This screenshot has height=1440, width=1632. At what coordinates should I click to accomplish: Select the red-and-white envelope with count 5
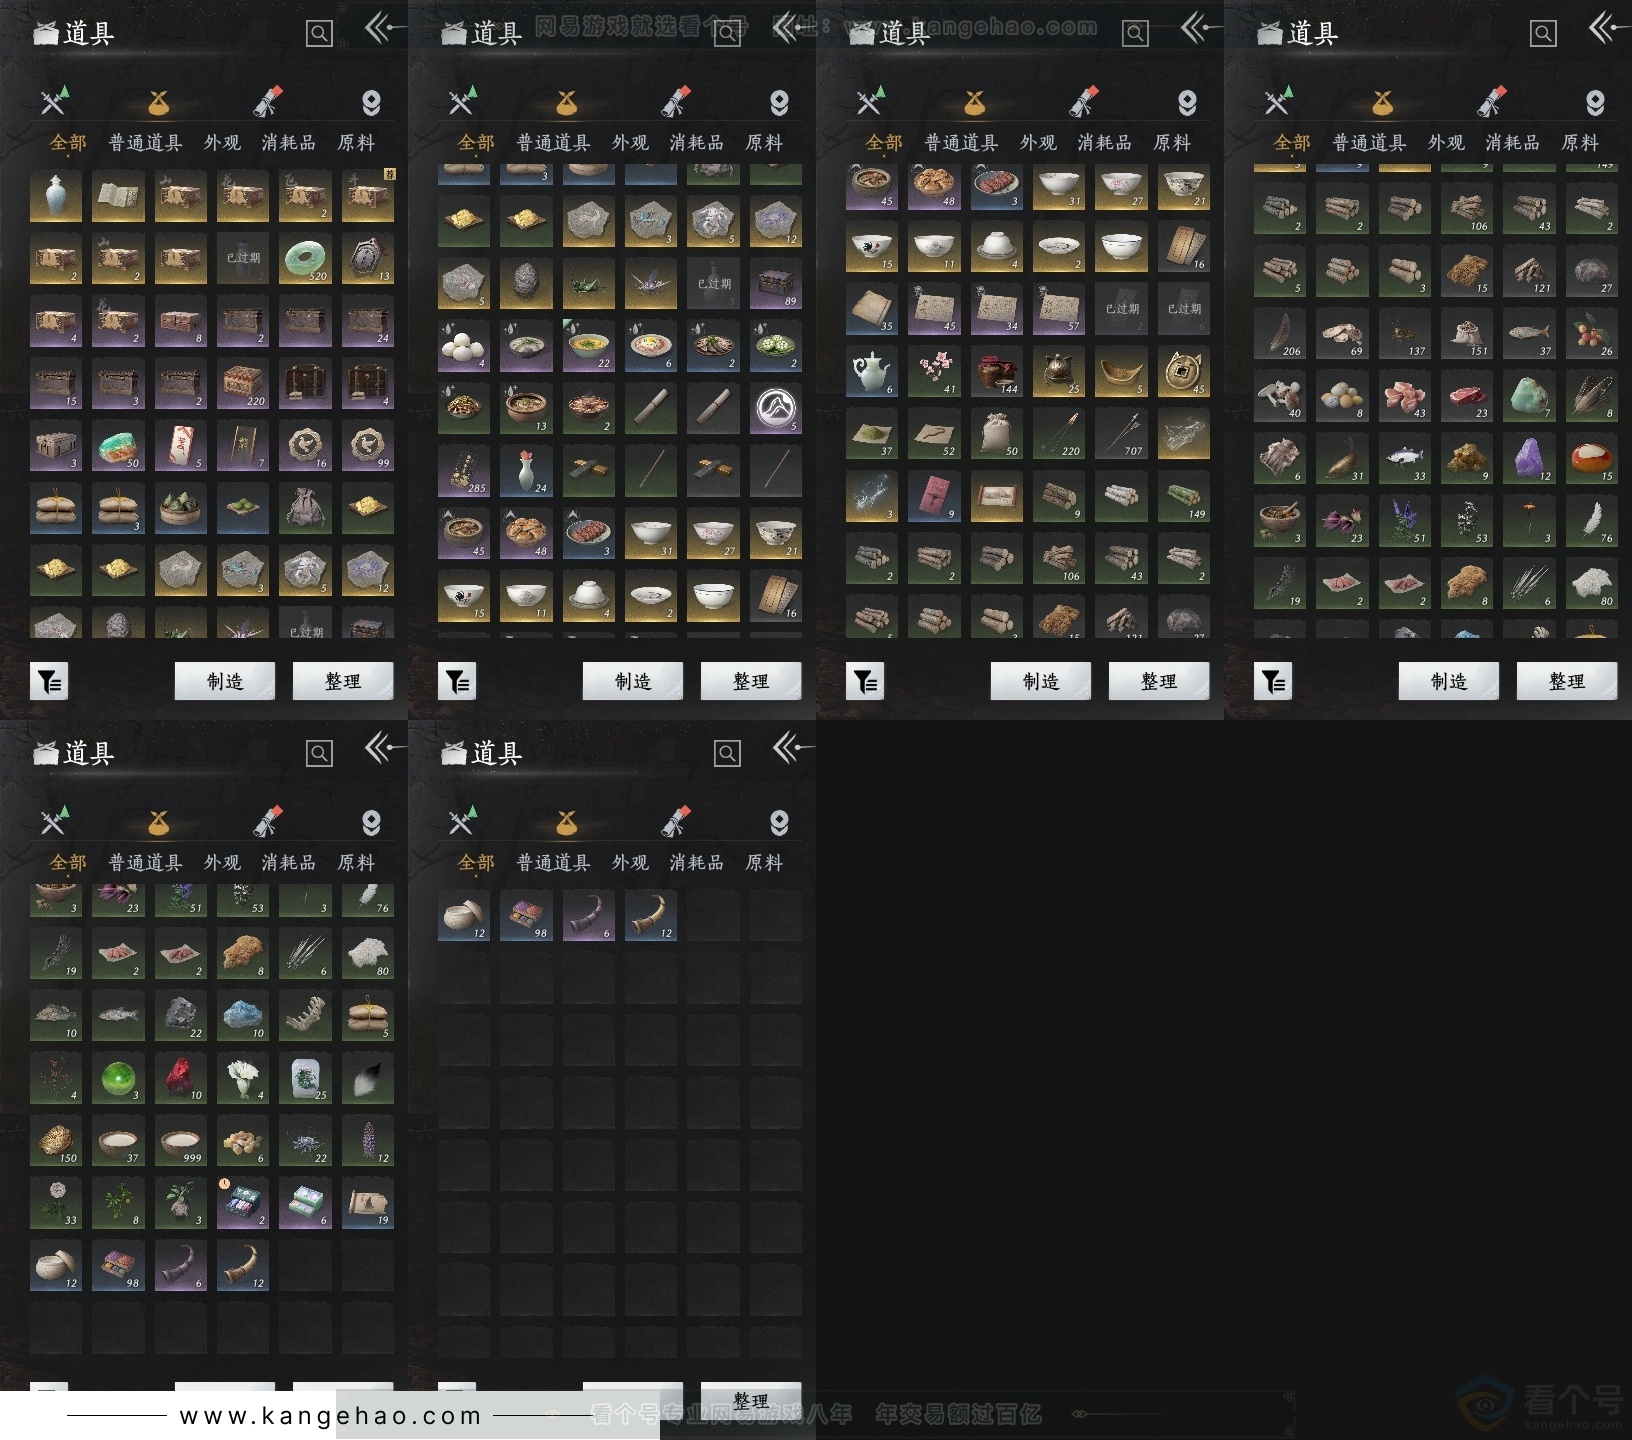pos(181,446)
